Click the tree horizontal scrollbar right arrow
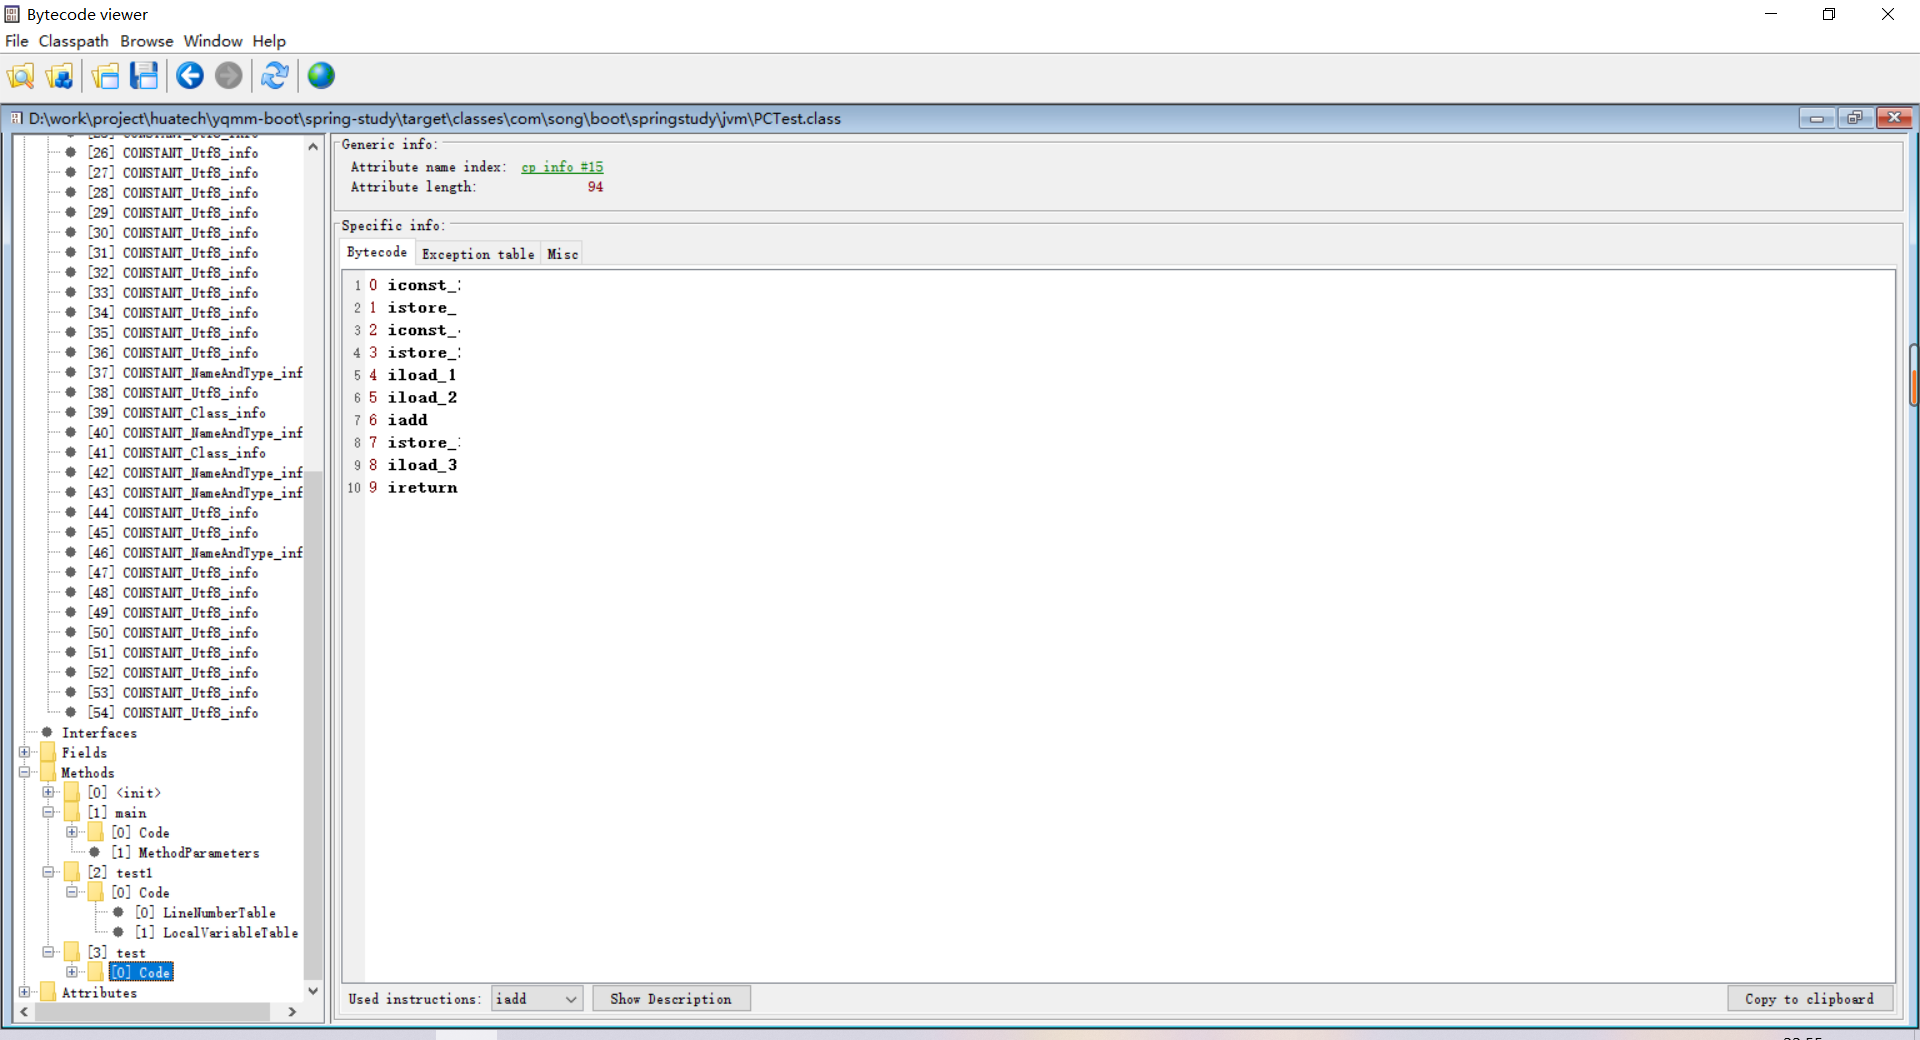The width and height of the screenshot is (1920, 1040). (x=292, y=1012)
